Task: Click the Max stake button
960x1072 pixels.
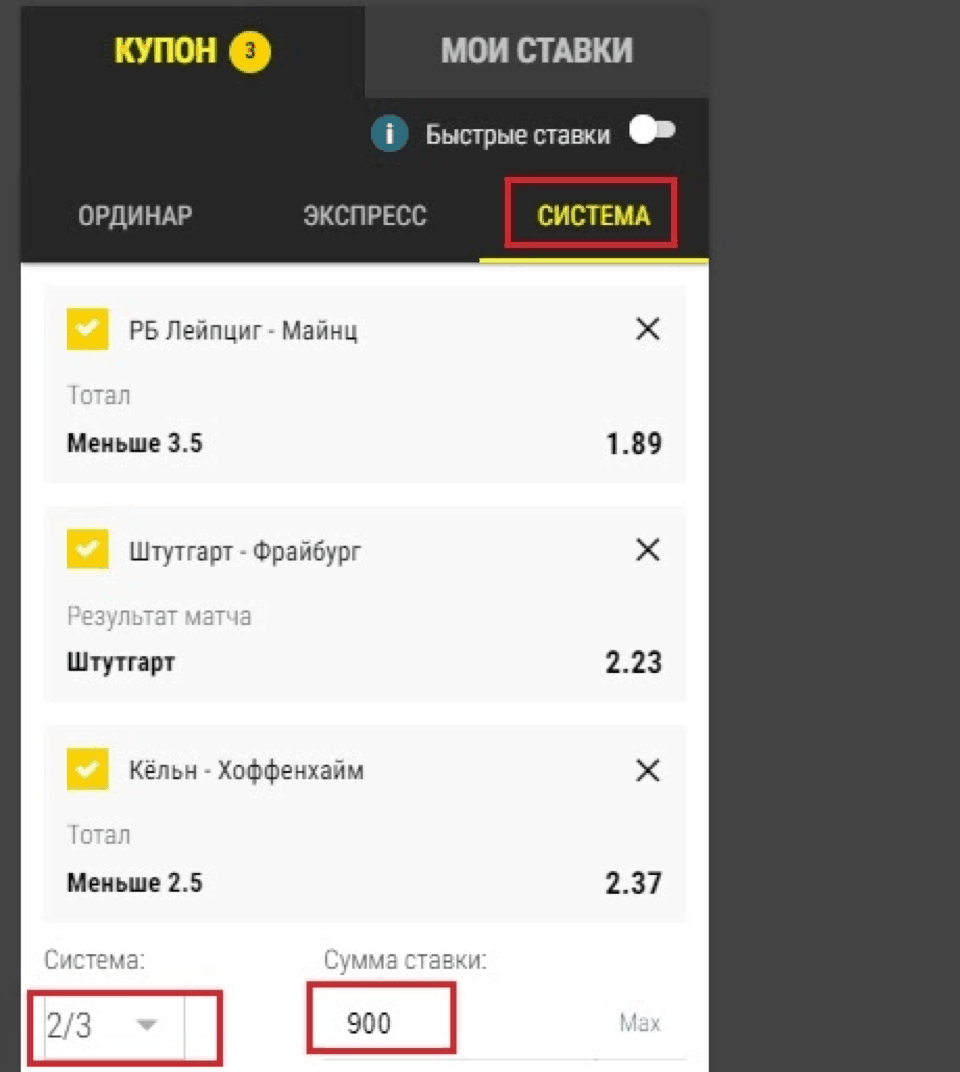Action: (639, 1023)
